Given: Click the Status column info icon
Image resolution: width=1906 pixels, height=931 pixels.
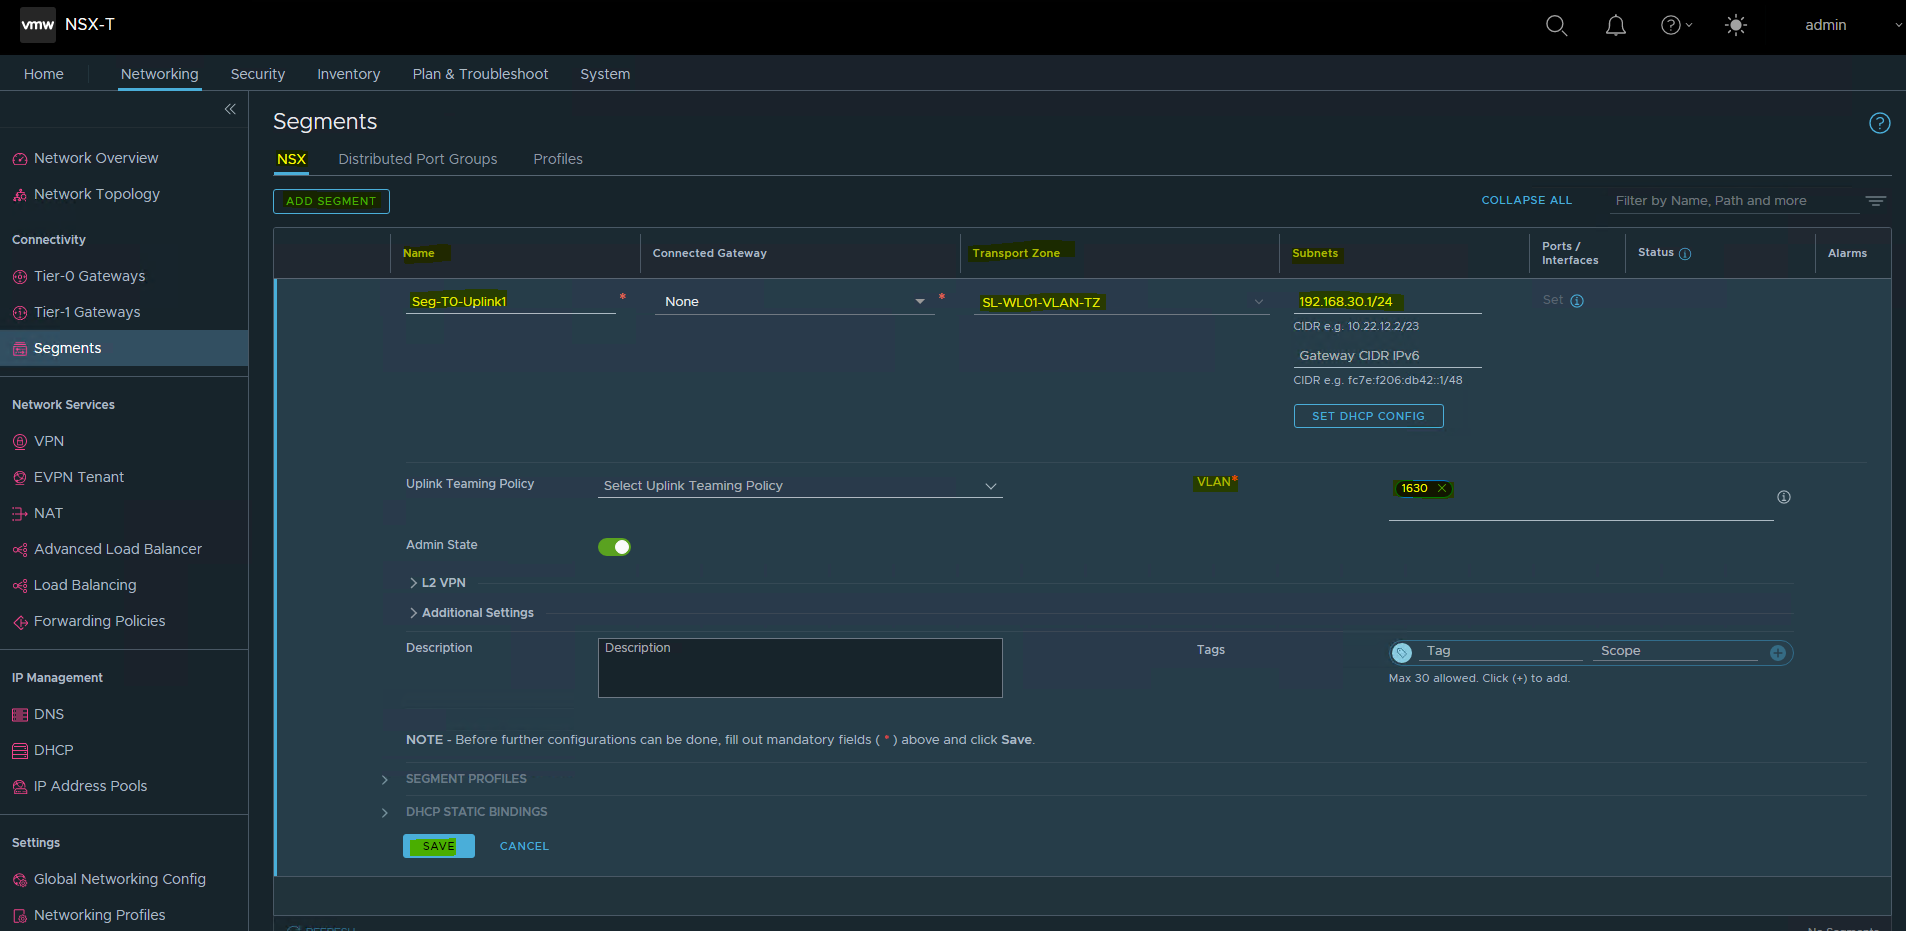Looking at the screenshot, I should point(1685,254).
